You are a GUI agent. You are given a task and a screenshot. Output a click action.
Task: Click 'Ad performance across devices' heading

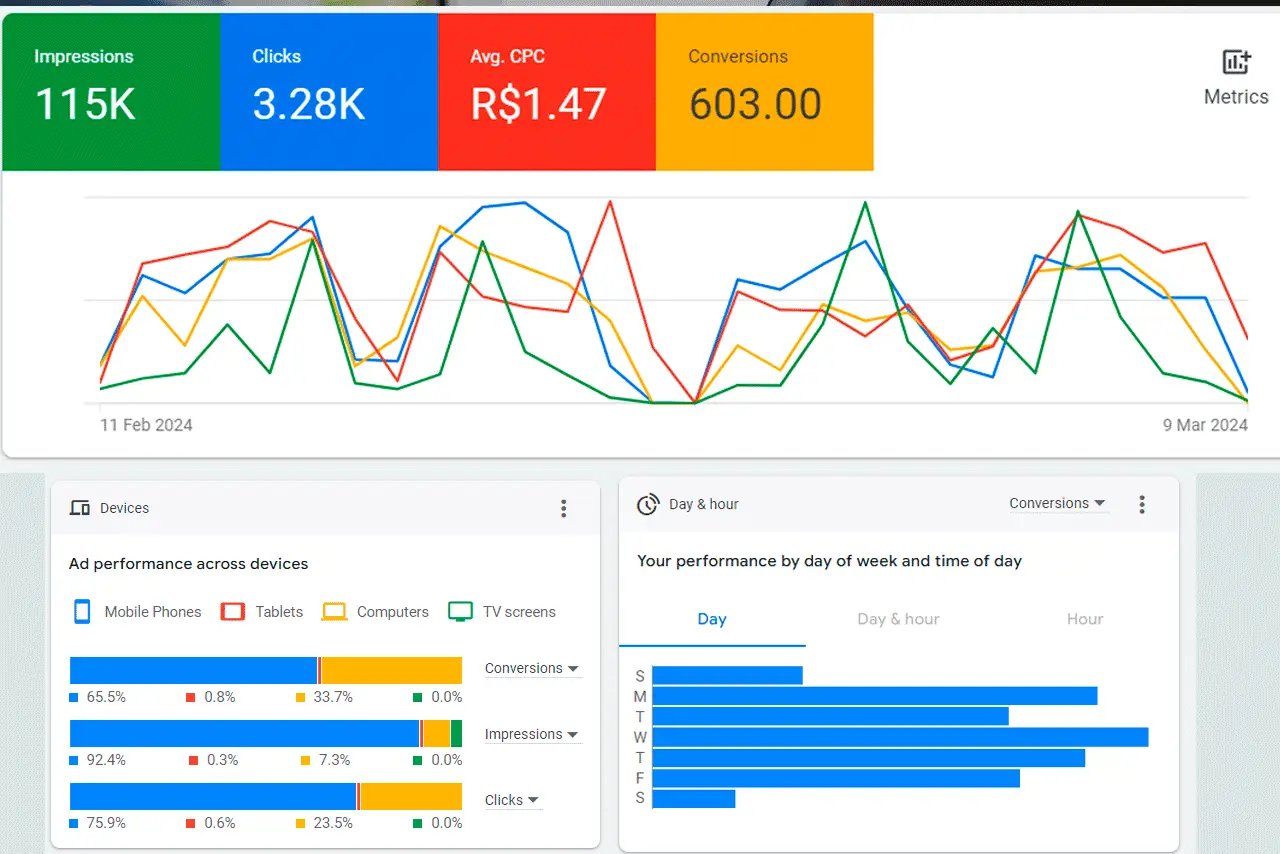click(188, 564)
